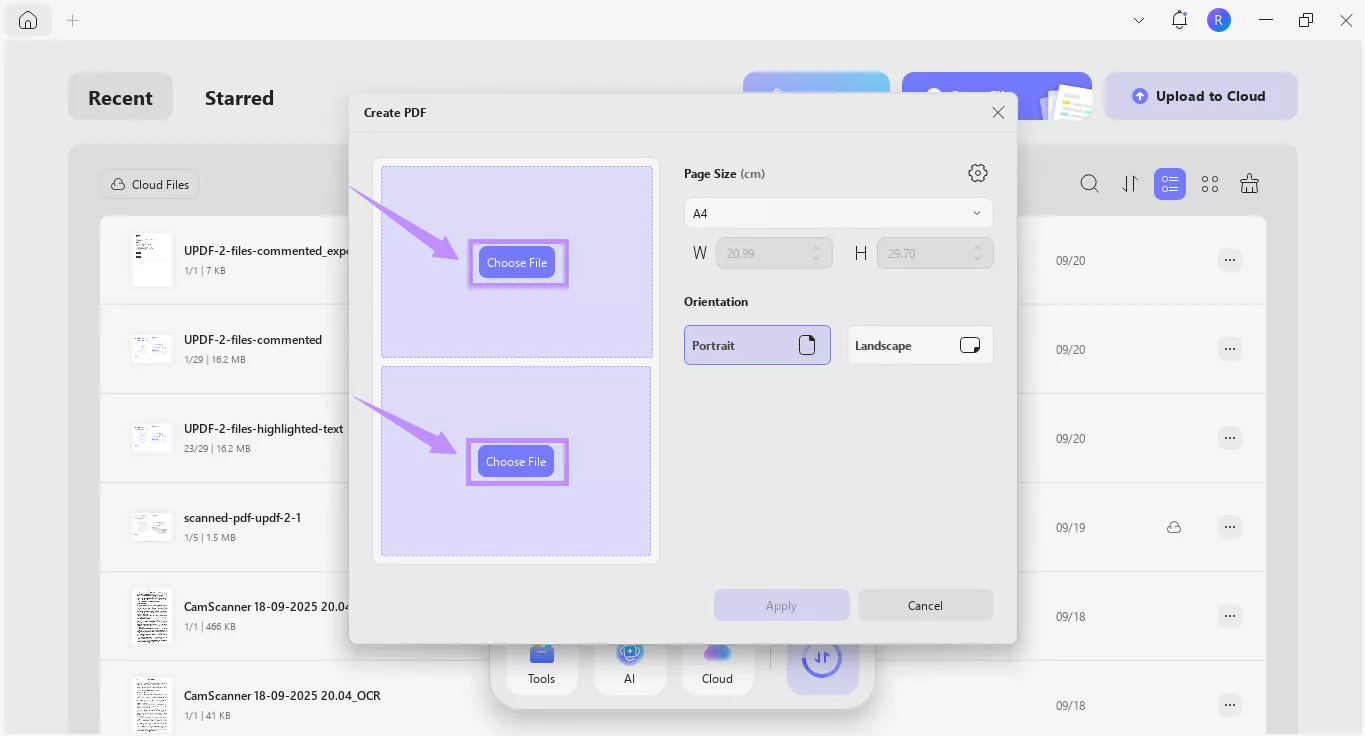
Task: Open the A4 page size dropdown
Action: click(837, 213)
